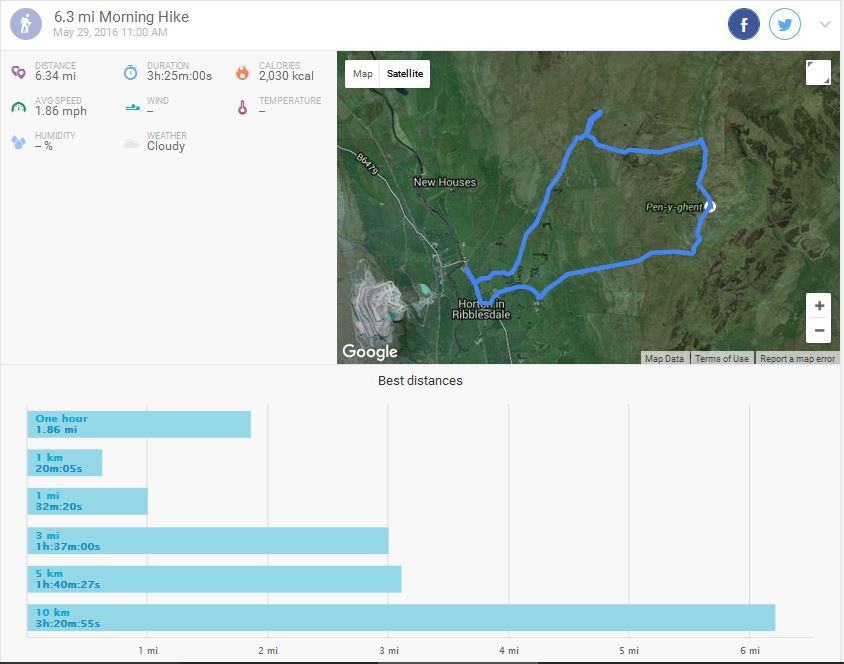This screenshot has height=664, width=844.
Task: Click the distance stat icon
Action: 19,73
